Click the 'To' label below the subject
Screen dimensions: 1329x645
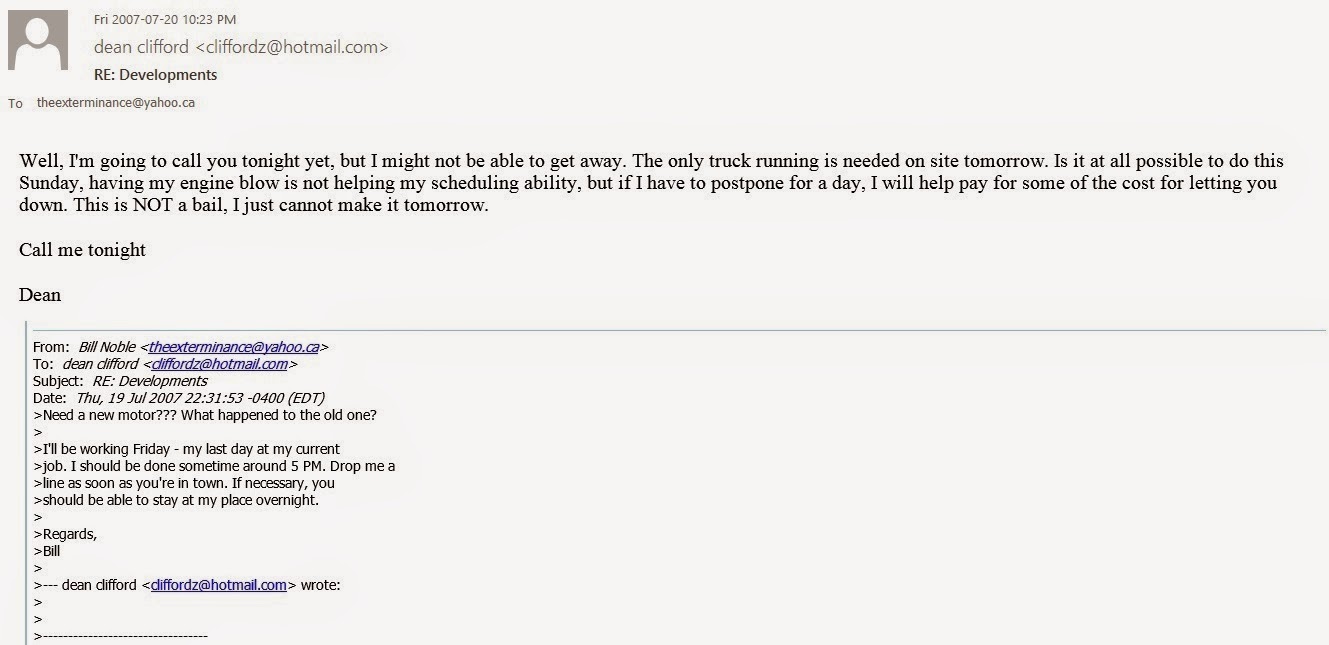tap(15, 103)
